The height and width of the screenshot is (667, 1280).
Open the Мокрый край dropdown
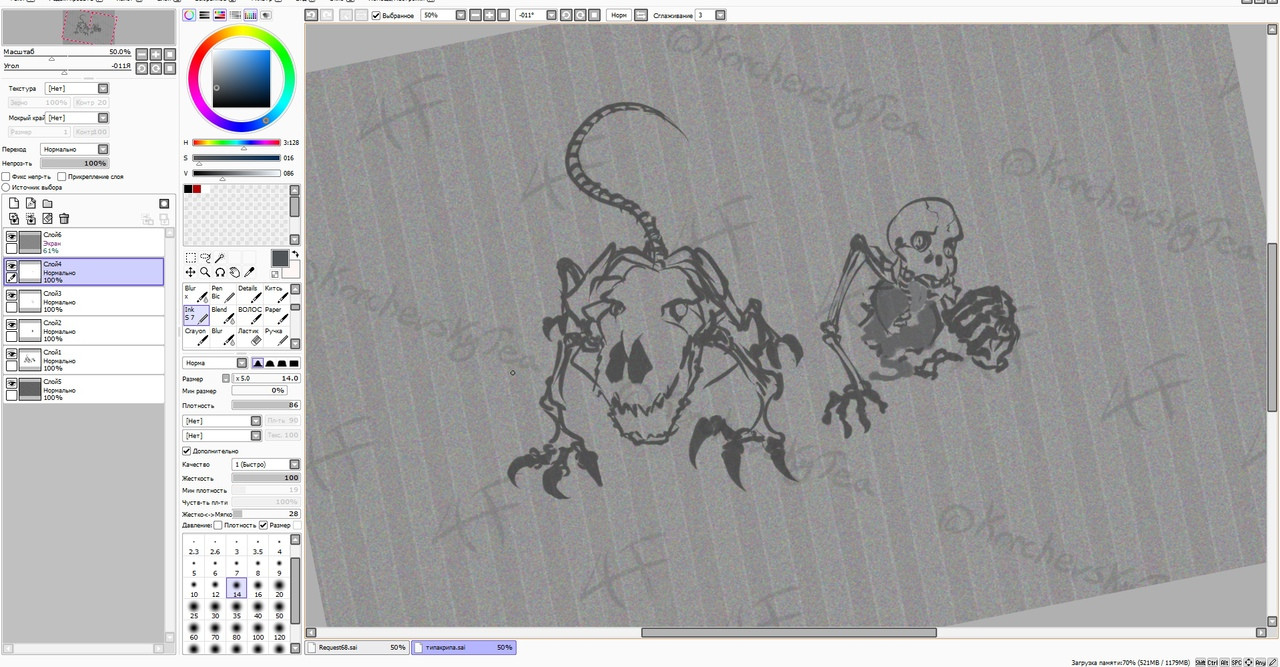click(77, 117)
